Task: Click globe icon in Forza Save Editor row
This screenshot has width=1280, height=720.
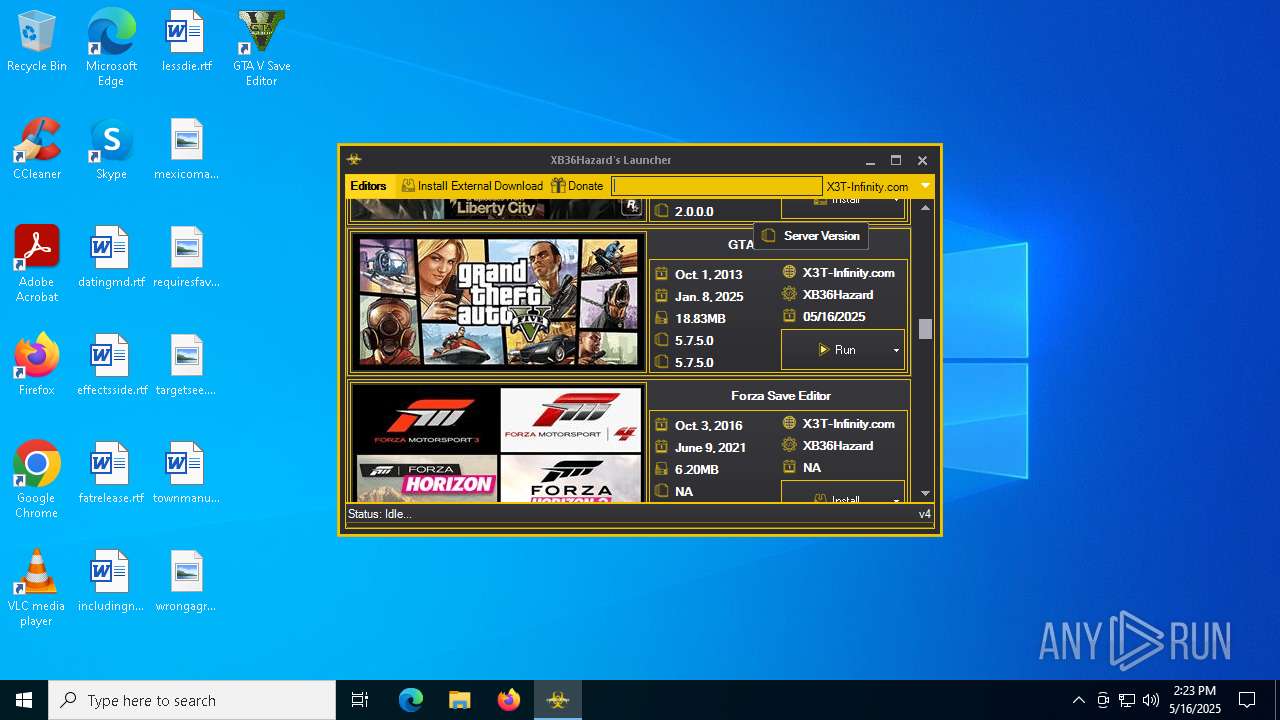Action: coord(789,423)
